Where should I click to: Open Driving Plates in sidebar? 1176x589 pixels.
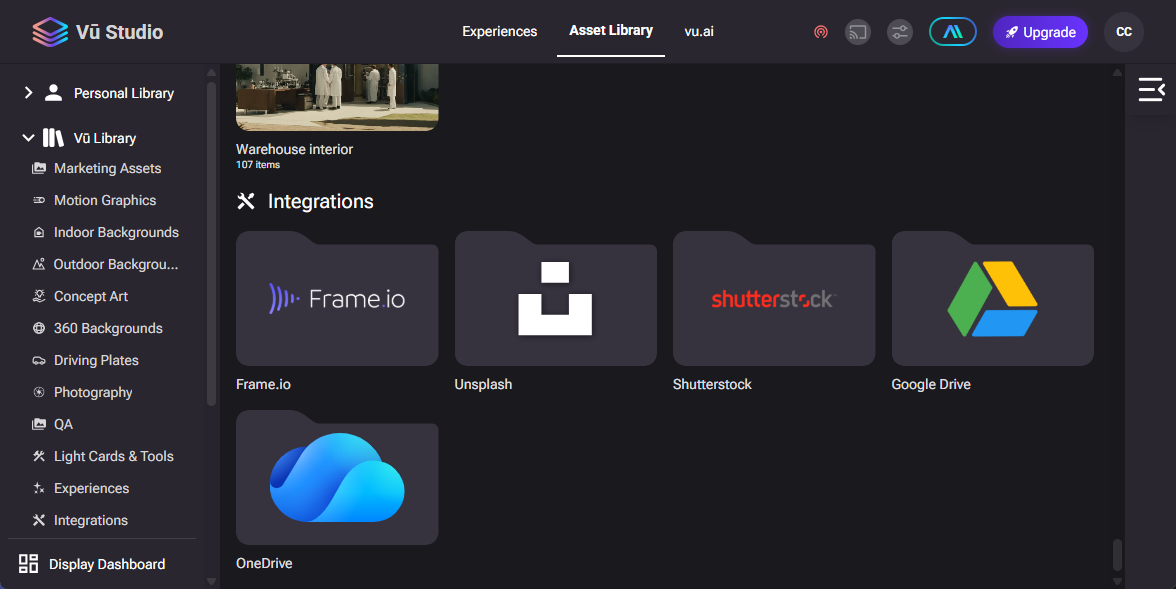[x=96, y=360]
